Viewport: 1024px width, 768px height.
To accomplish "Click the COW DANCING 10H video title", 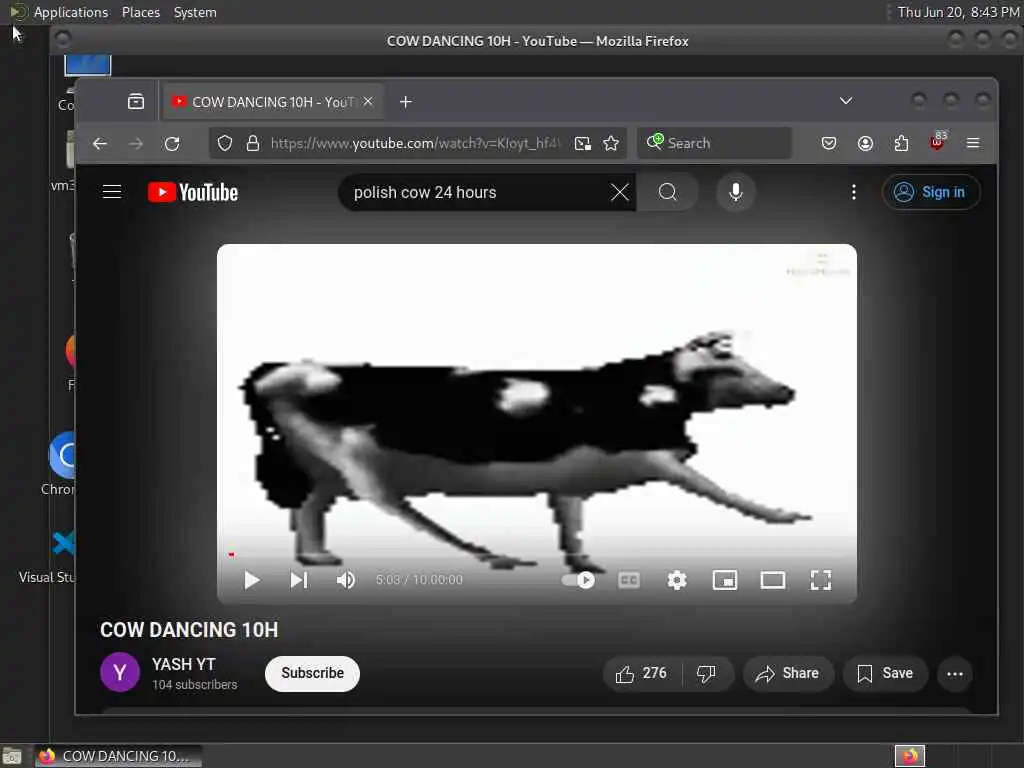I will coord(189,630).
